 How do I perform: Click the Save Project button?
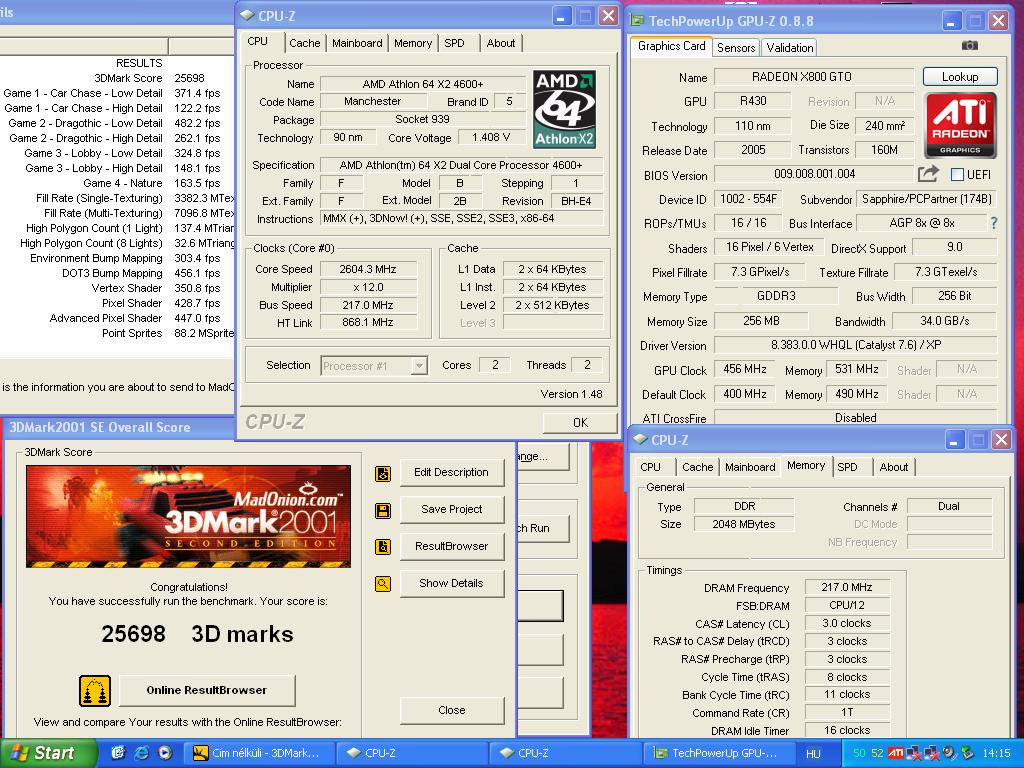point(451,509)
